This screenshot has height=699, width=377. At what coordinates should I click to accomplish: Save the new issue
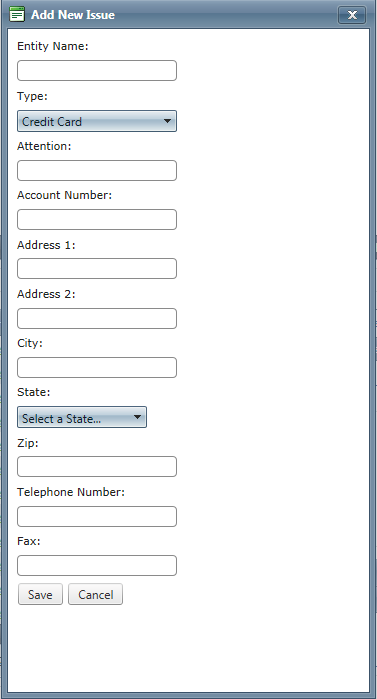coord(40,594)
